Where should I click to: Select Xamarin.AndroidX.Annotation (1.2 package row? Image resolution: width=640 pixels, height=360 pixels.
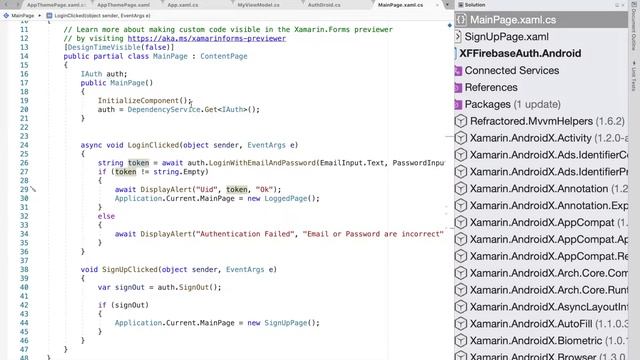click(x=541, y=189)
